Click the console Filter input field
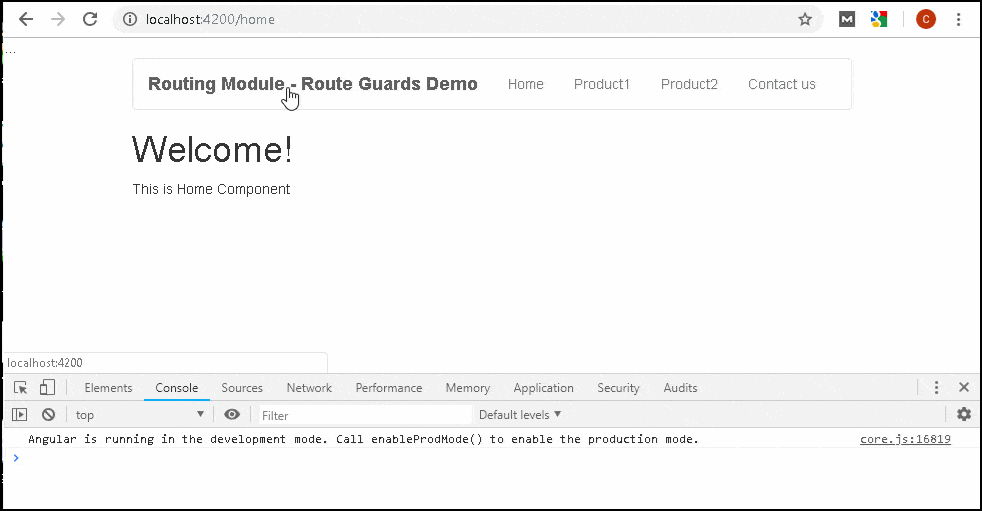The image size is (982, 511). (x=364, y=415)
